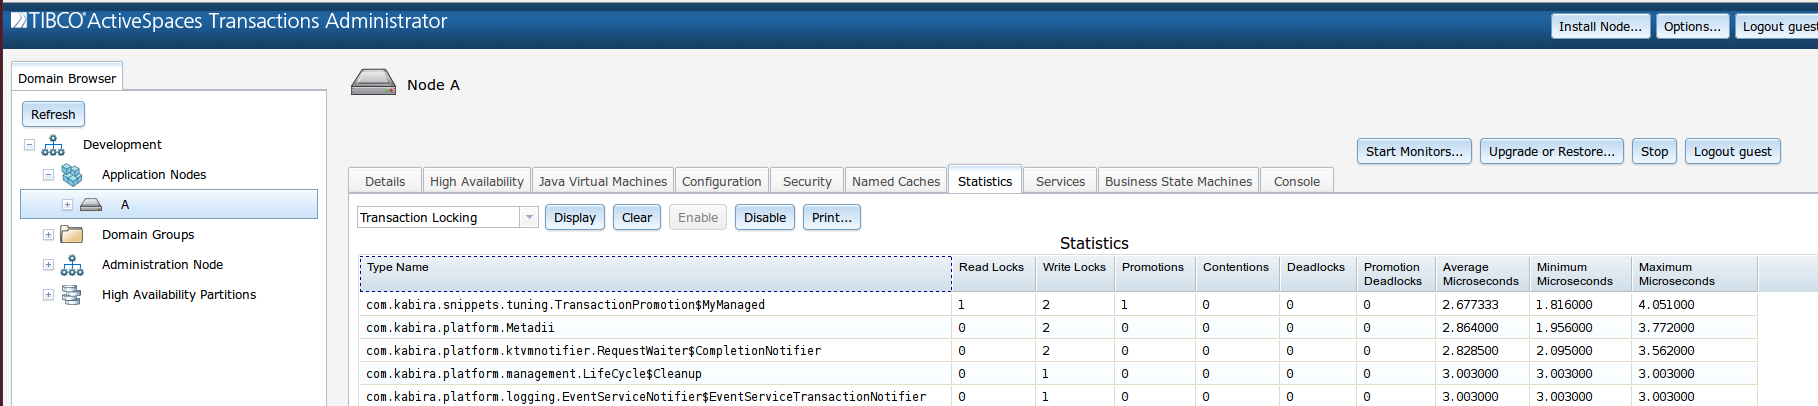Open the Domain Browser tab
Image resolution: width=1818 pixels, height=406 pixels.
(67, 78)
